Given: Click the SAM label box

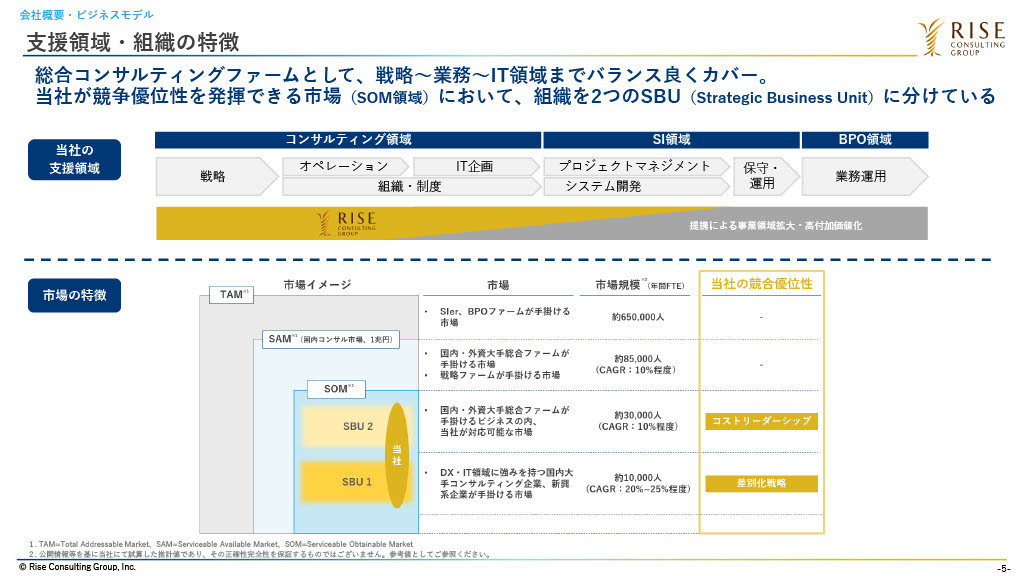Looking at the screenshot, I should (x=330, y=340).
